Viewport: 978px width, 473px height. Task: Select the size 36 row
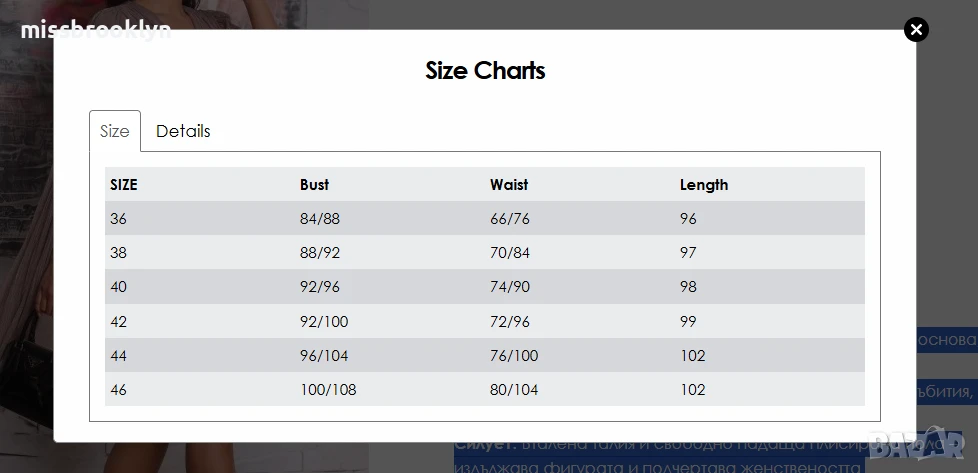pos(485,218)
